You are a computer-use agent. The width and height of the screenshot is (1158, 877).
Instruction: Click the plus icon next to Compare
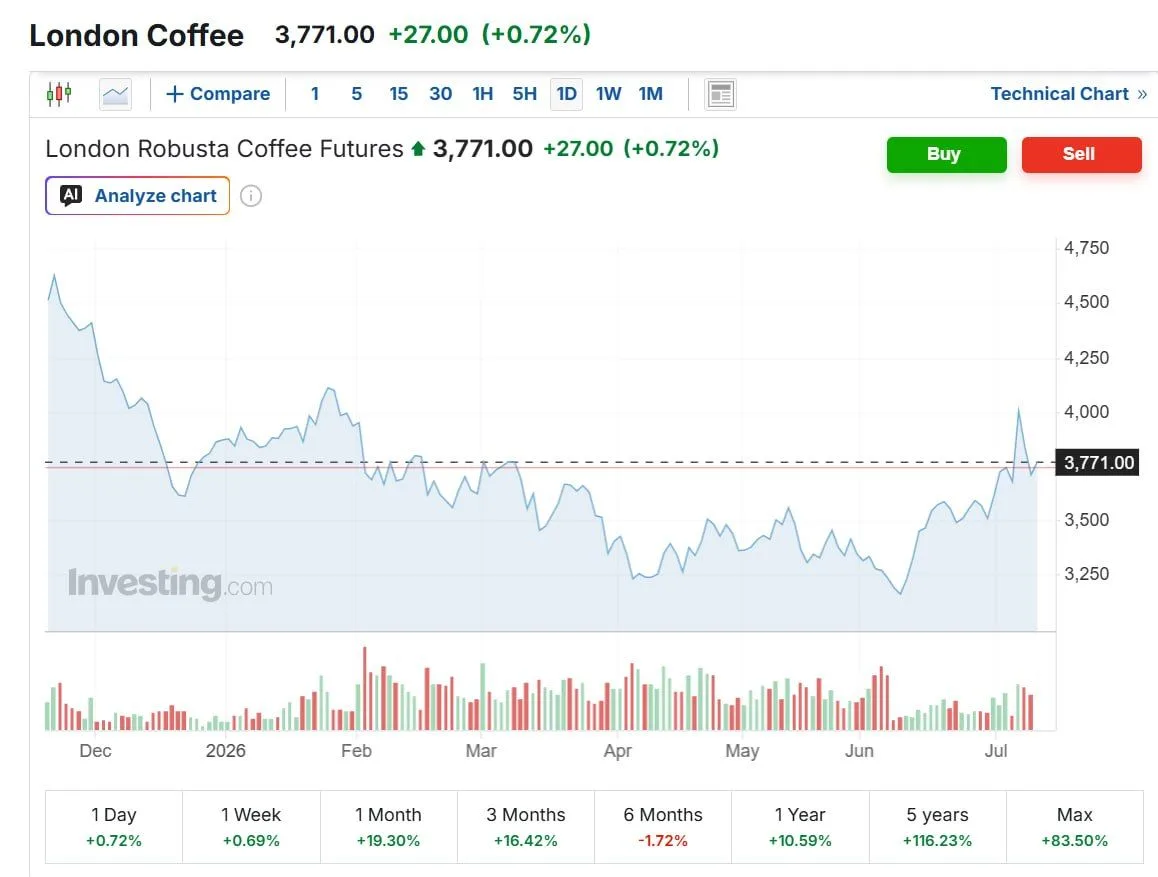click(174, 94)
